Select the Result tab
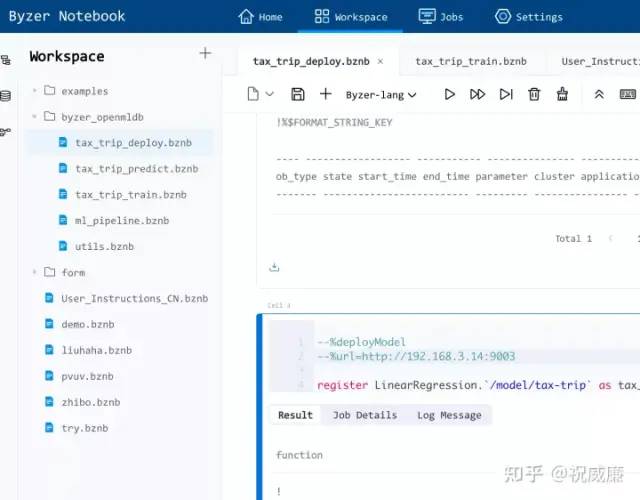 click(295, 415)
